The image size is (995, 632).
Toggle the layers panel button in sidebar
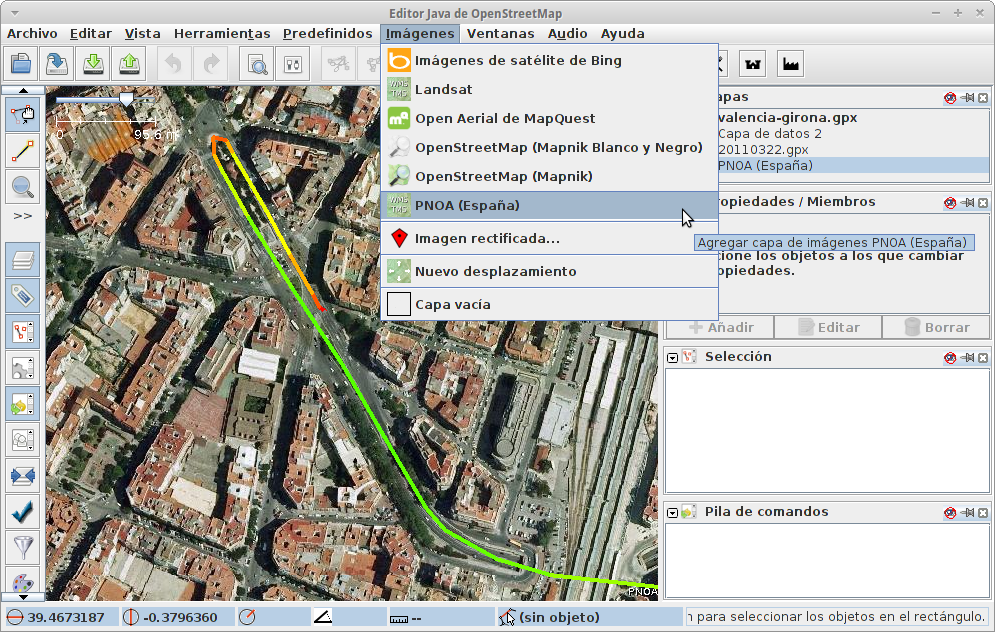[x=23, y=261]
